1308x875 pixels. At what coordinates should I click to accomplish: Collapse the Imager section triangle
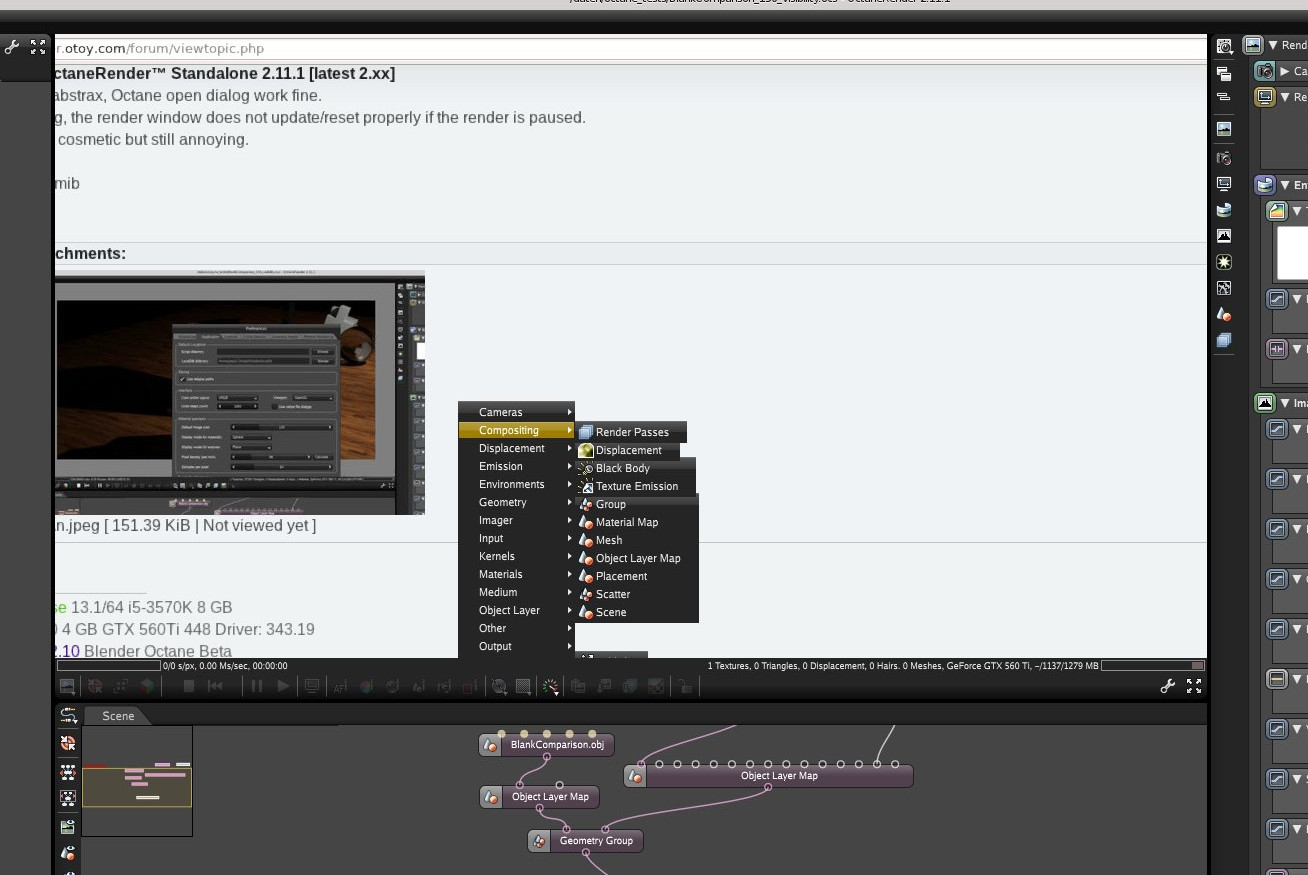tap(1285, 403)
